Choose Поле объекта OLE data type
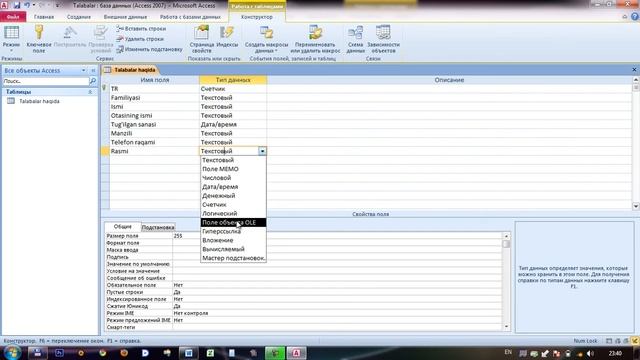This screenshot has height=360, width=640. [x=233, y=222]
